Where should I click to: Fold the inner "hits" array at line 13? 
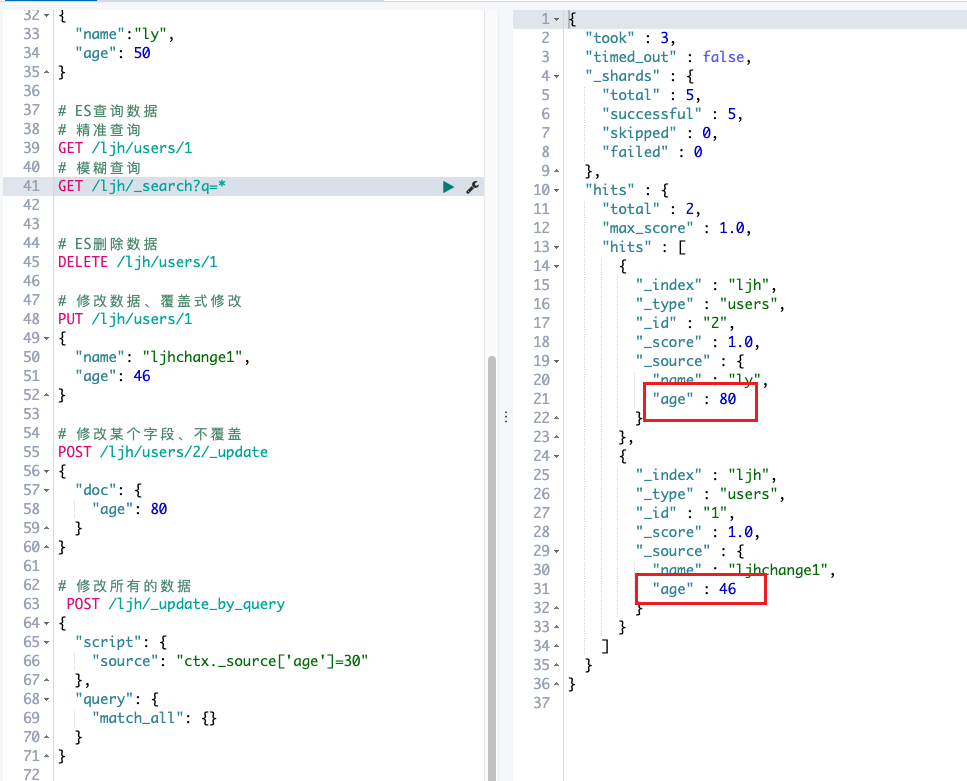[556, 247]
